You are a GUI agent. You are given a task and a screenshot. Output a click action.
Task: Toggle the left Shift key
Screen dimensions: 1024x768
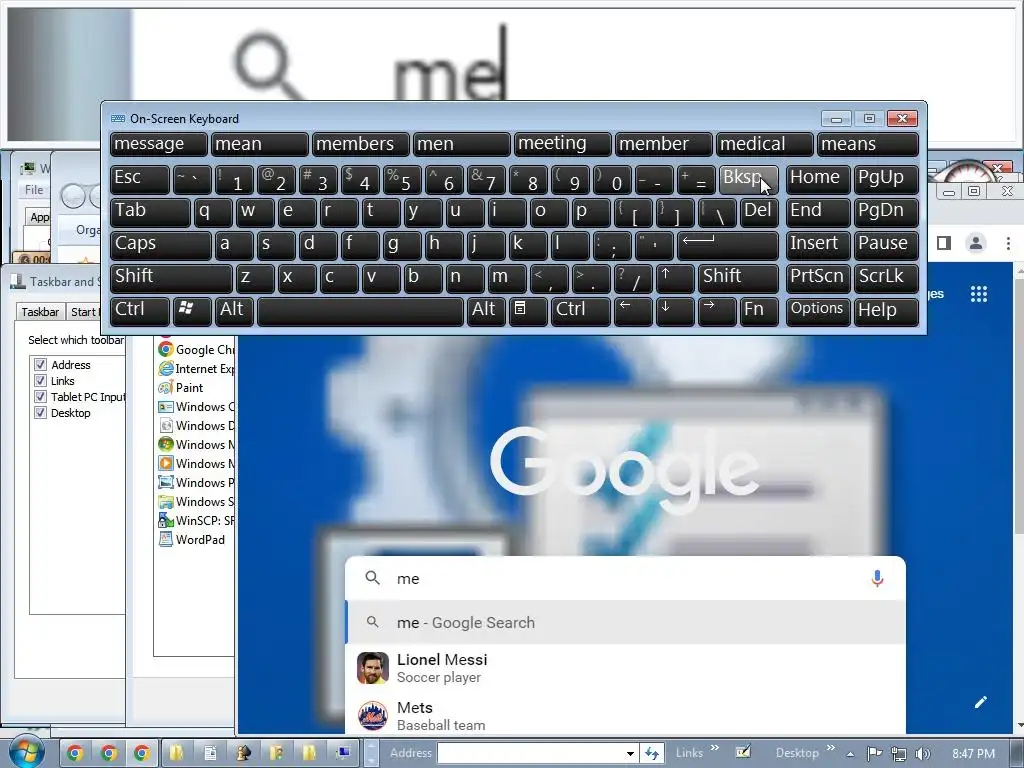point(170,278)
